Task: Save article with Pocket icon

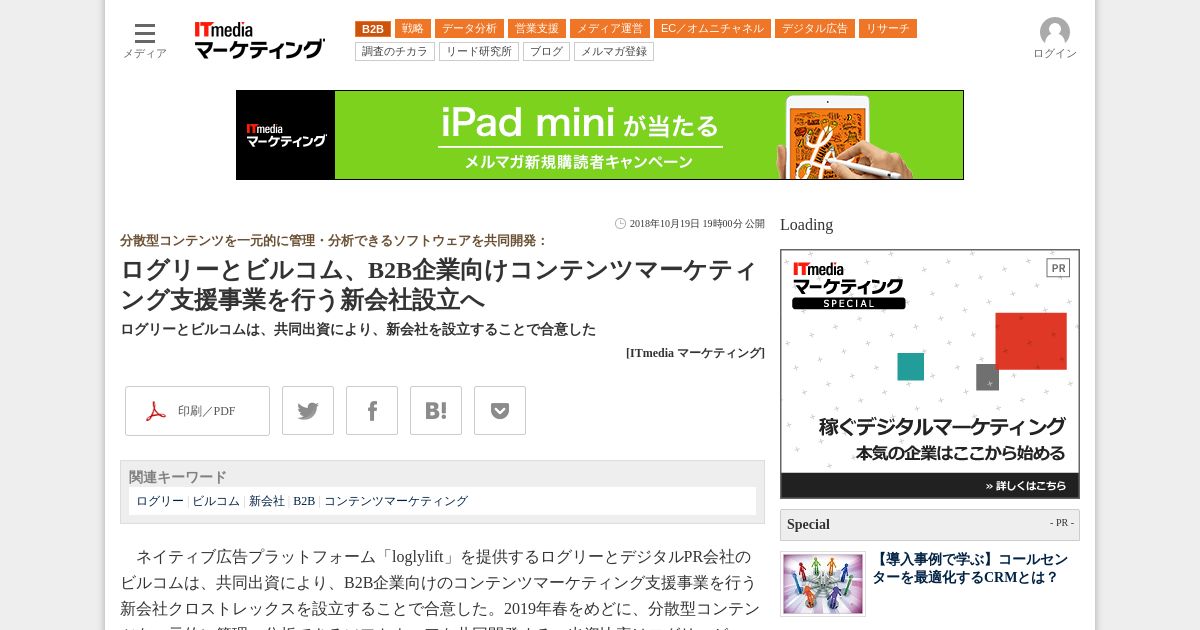Action: pyautogui.click(x=500, y=411)
